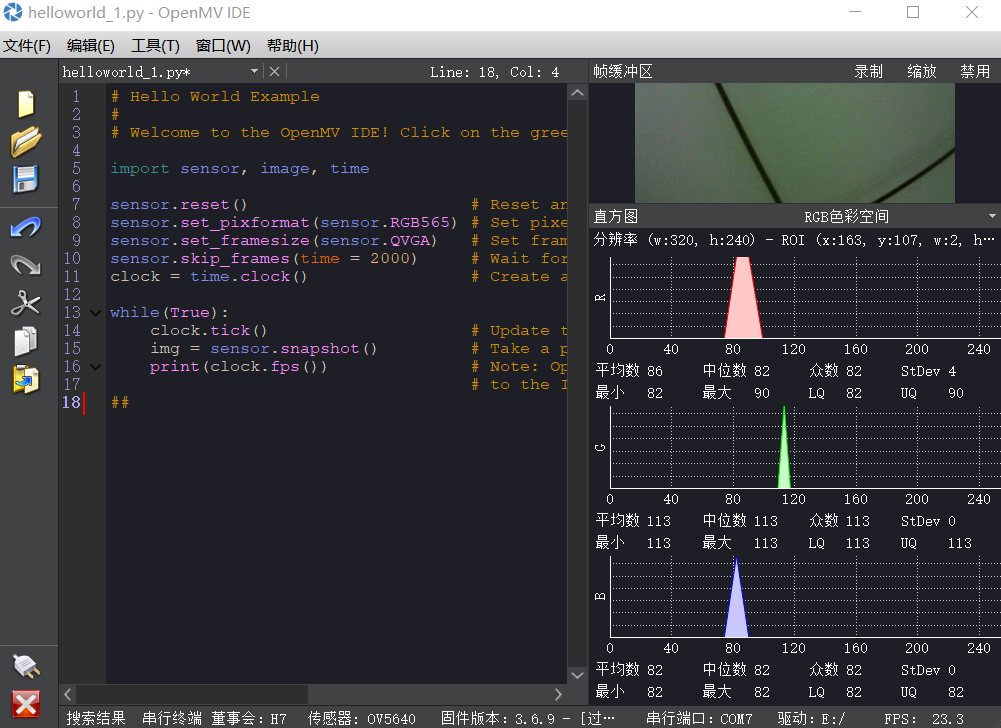Open the 帮助(H) menu
This screenshot has width=1001, height=728.
292,46
